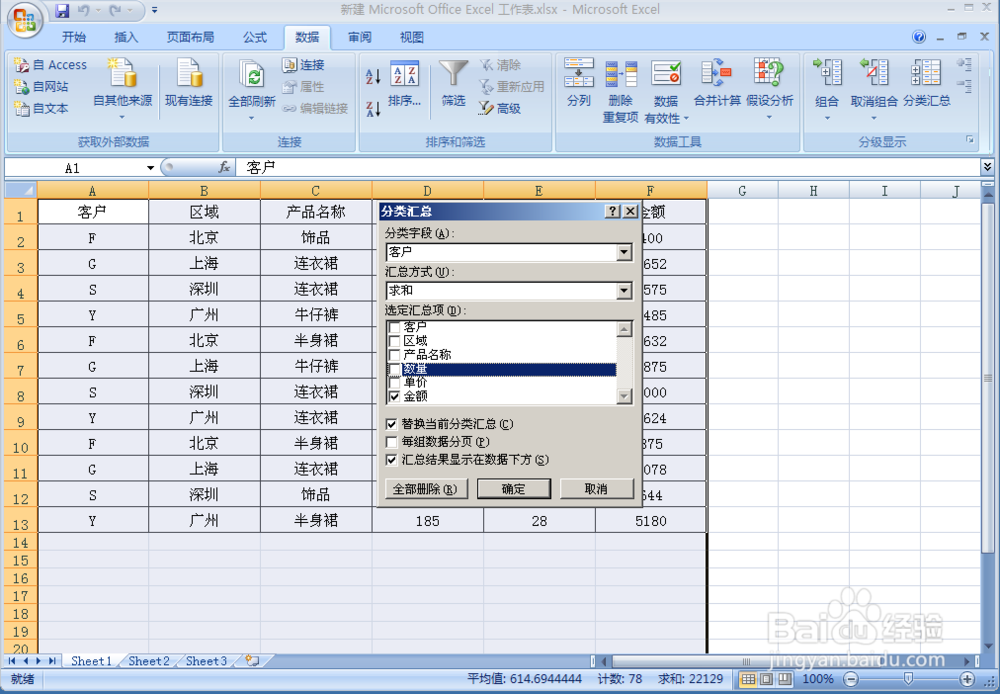Open the 开始 ribbon tab
This screenshot has height=694, width=1000.
(x=74, y=37)
